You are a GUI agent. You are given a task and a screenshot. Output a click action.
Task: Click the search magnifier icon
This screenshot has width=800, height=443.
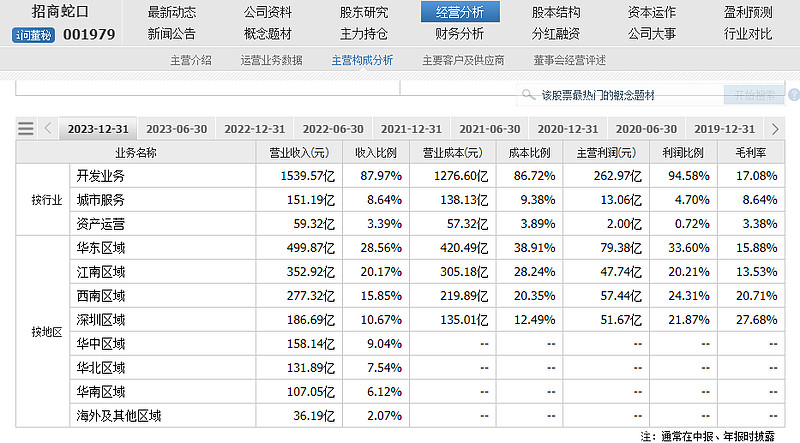coord(528,95)
